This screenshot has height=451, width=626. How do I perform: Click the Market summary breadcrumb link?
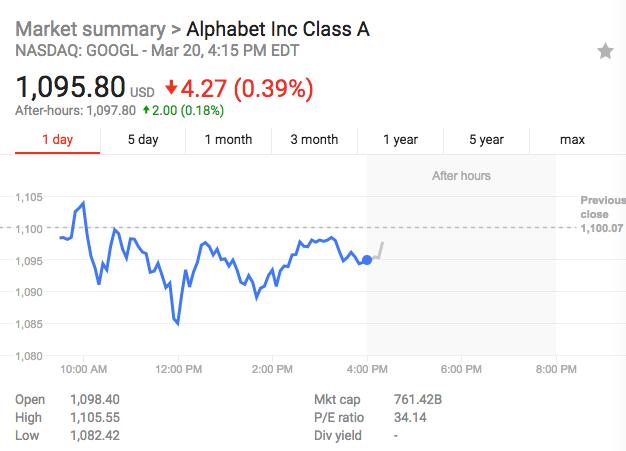[90, 30]
